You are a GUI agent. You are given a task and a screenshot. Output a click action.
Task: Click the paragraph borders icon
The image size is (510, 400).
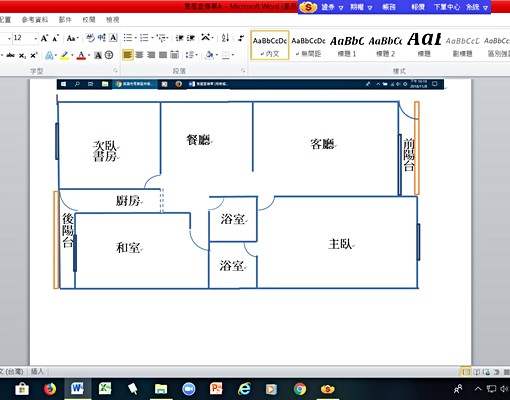[226, 55]
